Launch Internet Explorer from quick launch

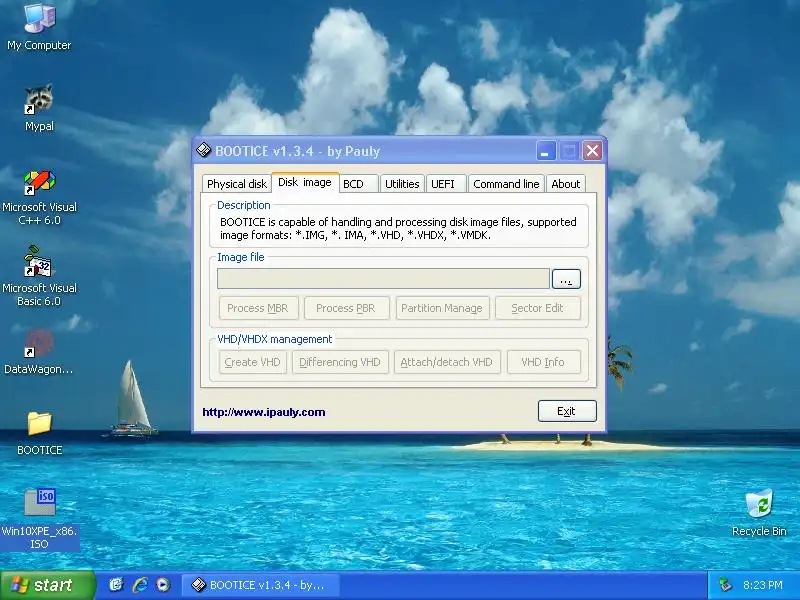pos(140,585)
